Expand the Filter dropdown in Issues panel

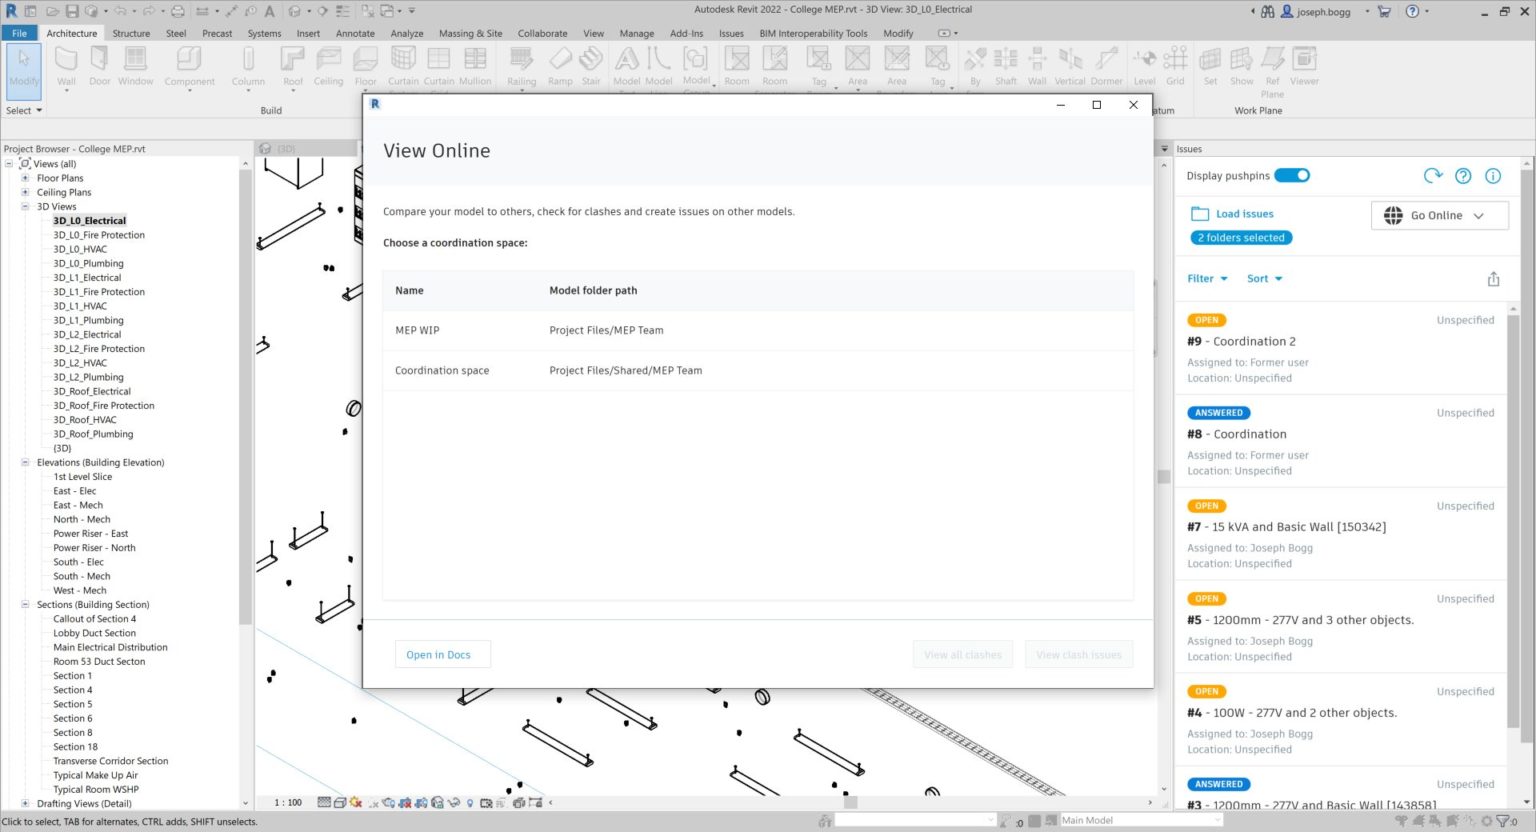1206,278
